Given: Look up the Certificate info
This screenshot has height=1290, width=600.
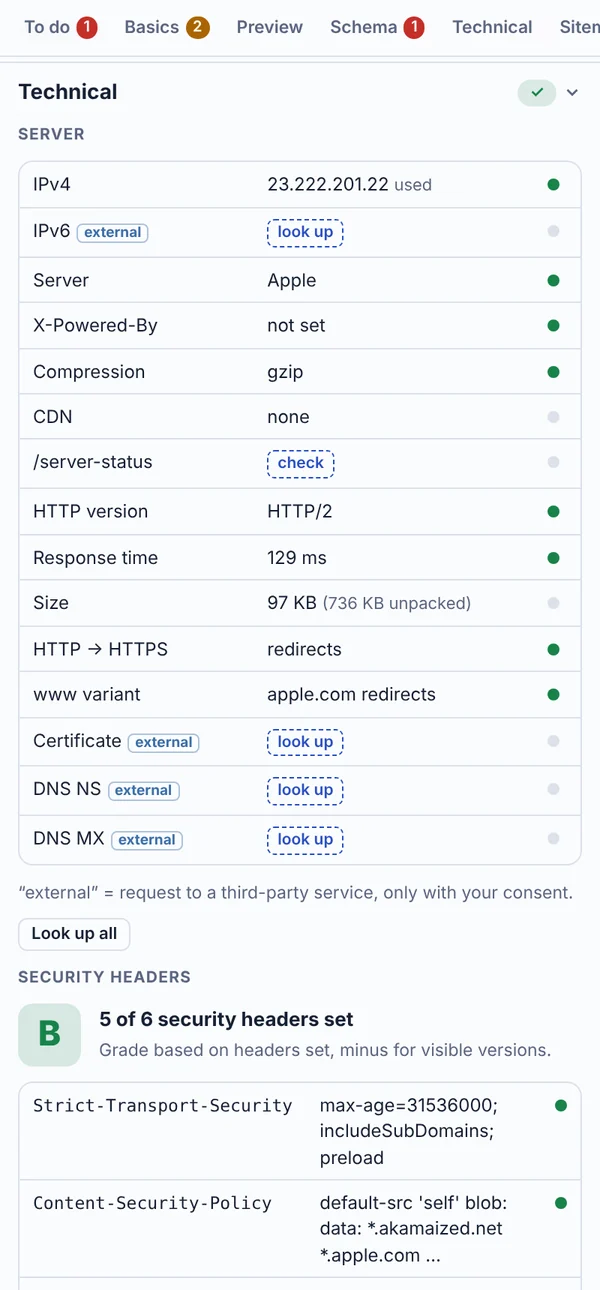Looking at the screenshot, I should coord(305,742).
